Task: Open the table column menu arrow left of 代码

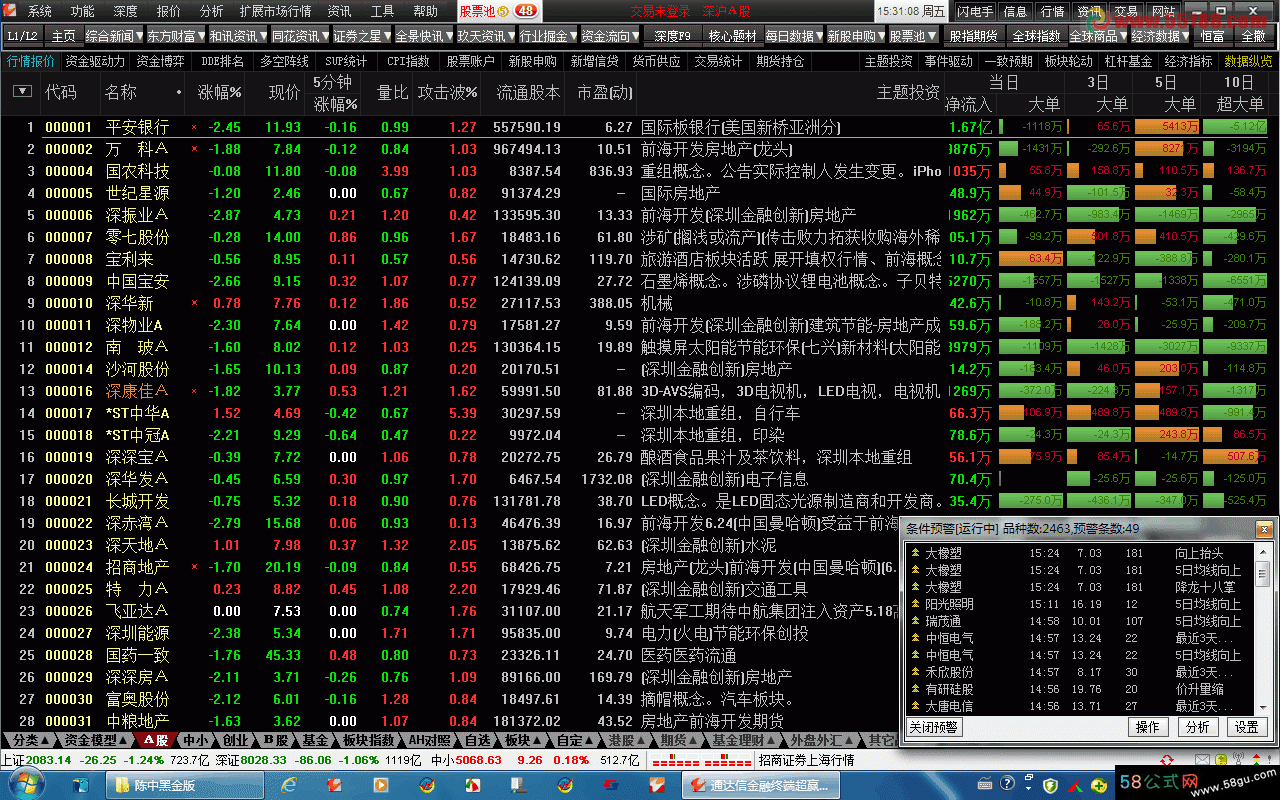Action: coord(22,91)
